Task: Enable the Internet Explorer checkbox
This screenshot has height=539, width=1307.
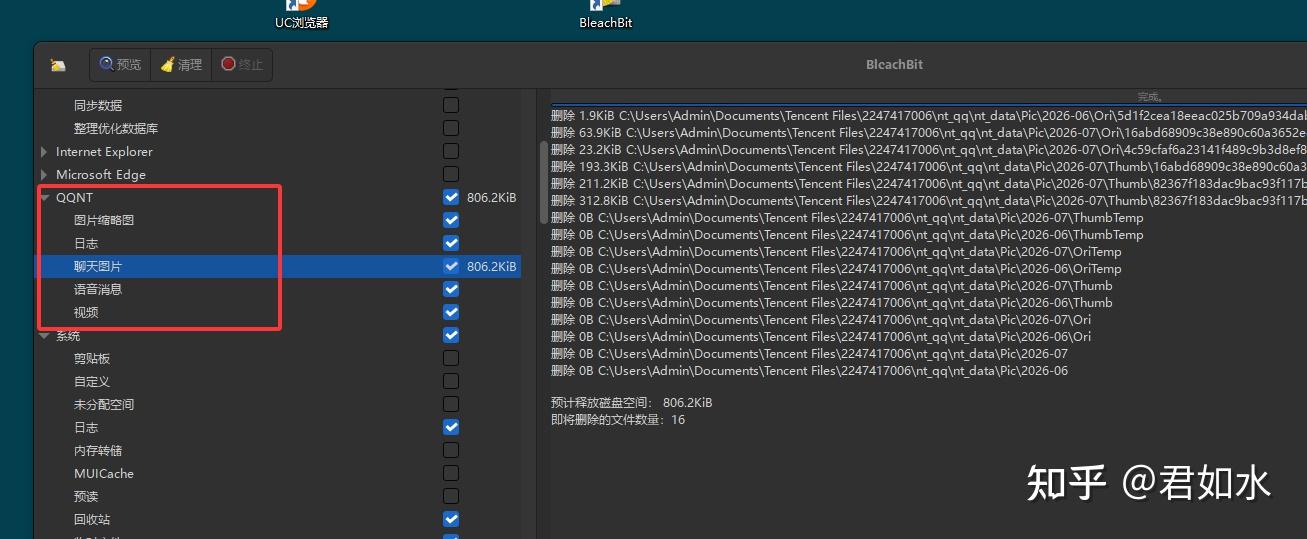Action: point(451,151)
